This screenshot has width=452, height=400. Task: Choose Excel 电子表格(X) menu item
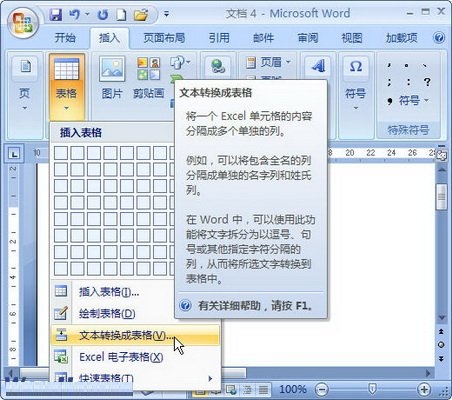tap(135, 357)
